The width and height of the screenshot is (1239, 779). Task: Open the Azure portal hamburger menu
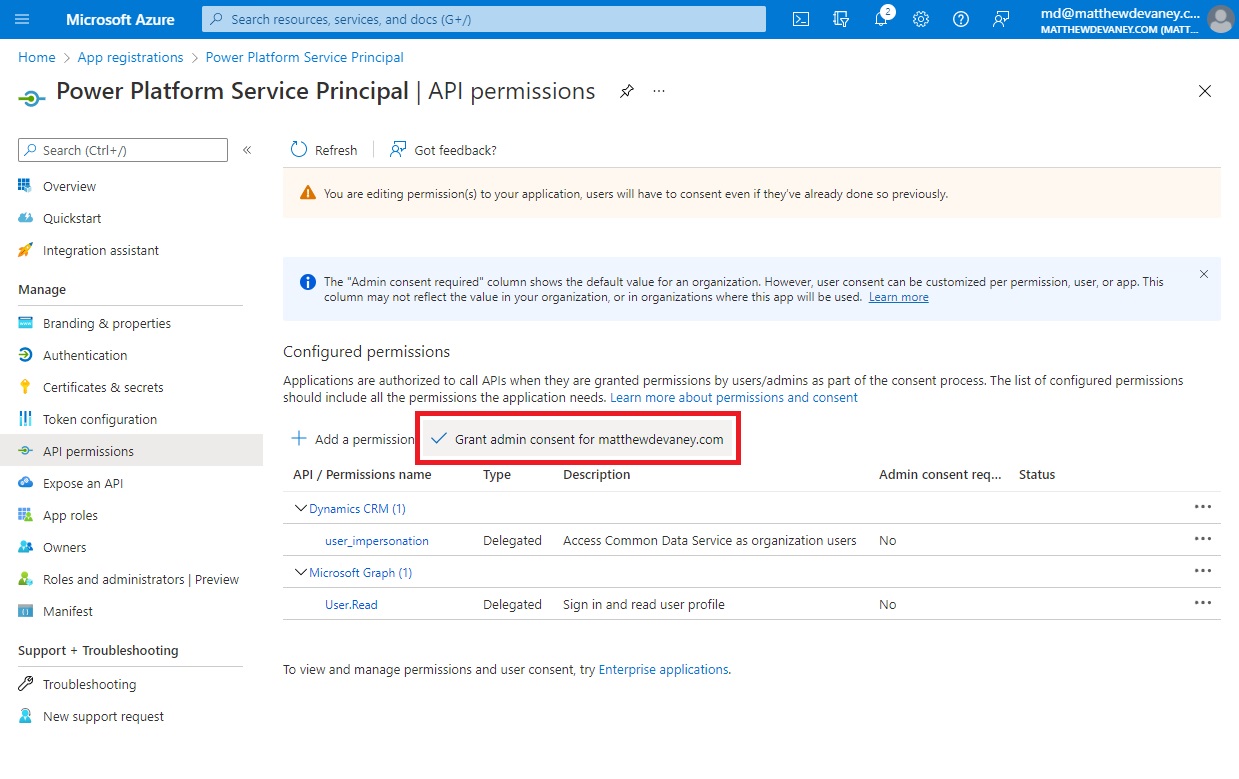point(25,19)
